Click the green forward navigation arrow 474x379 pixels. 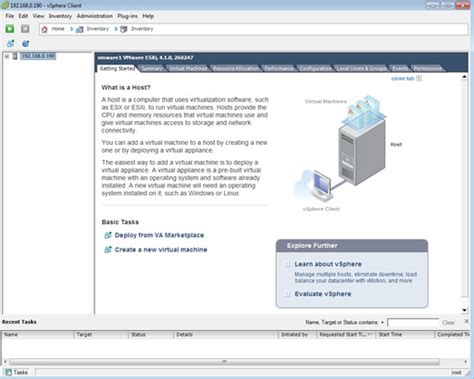point(10,29)
